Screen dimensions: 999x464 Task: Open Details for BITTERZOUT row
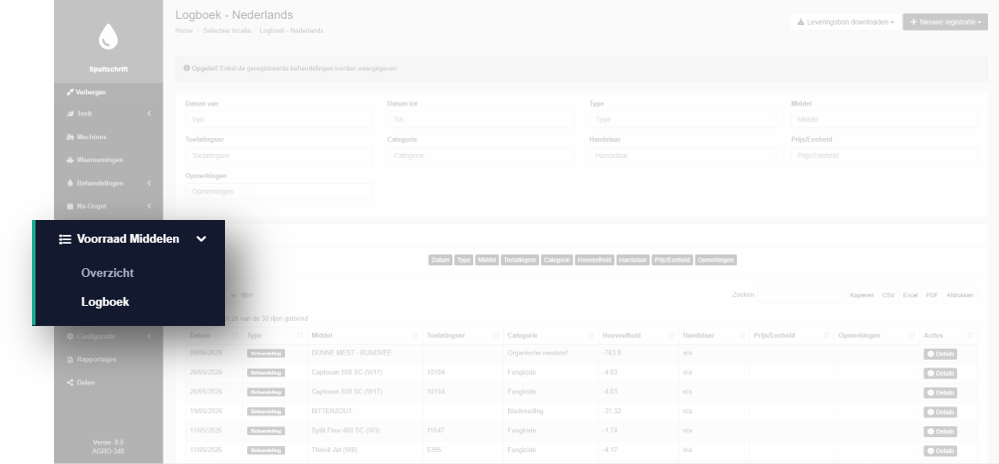pos(940,412)
